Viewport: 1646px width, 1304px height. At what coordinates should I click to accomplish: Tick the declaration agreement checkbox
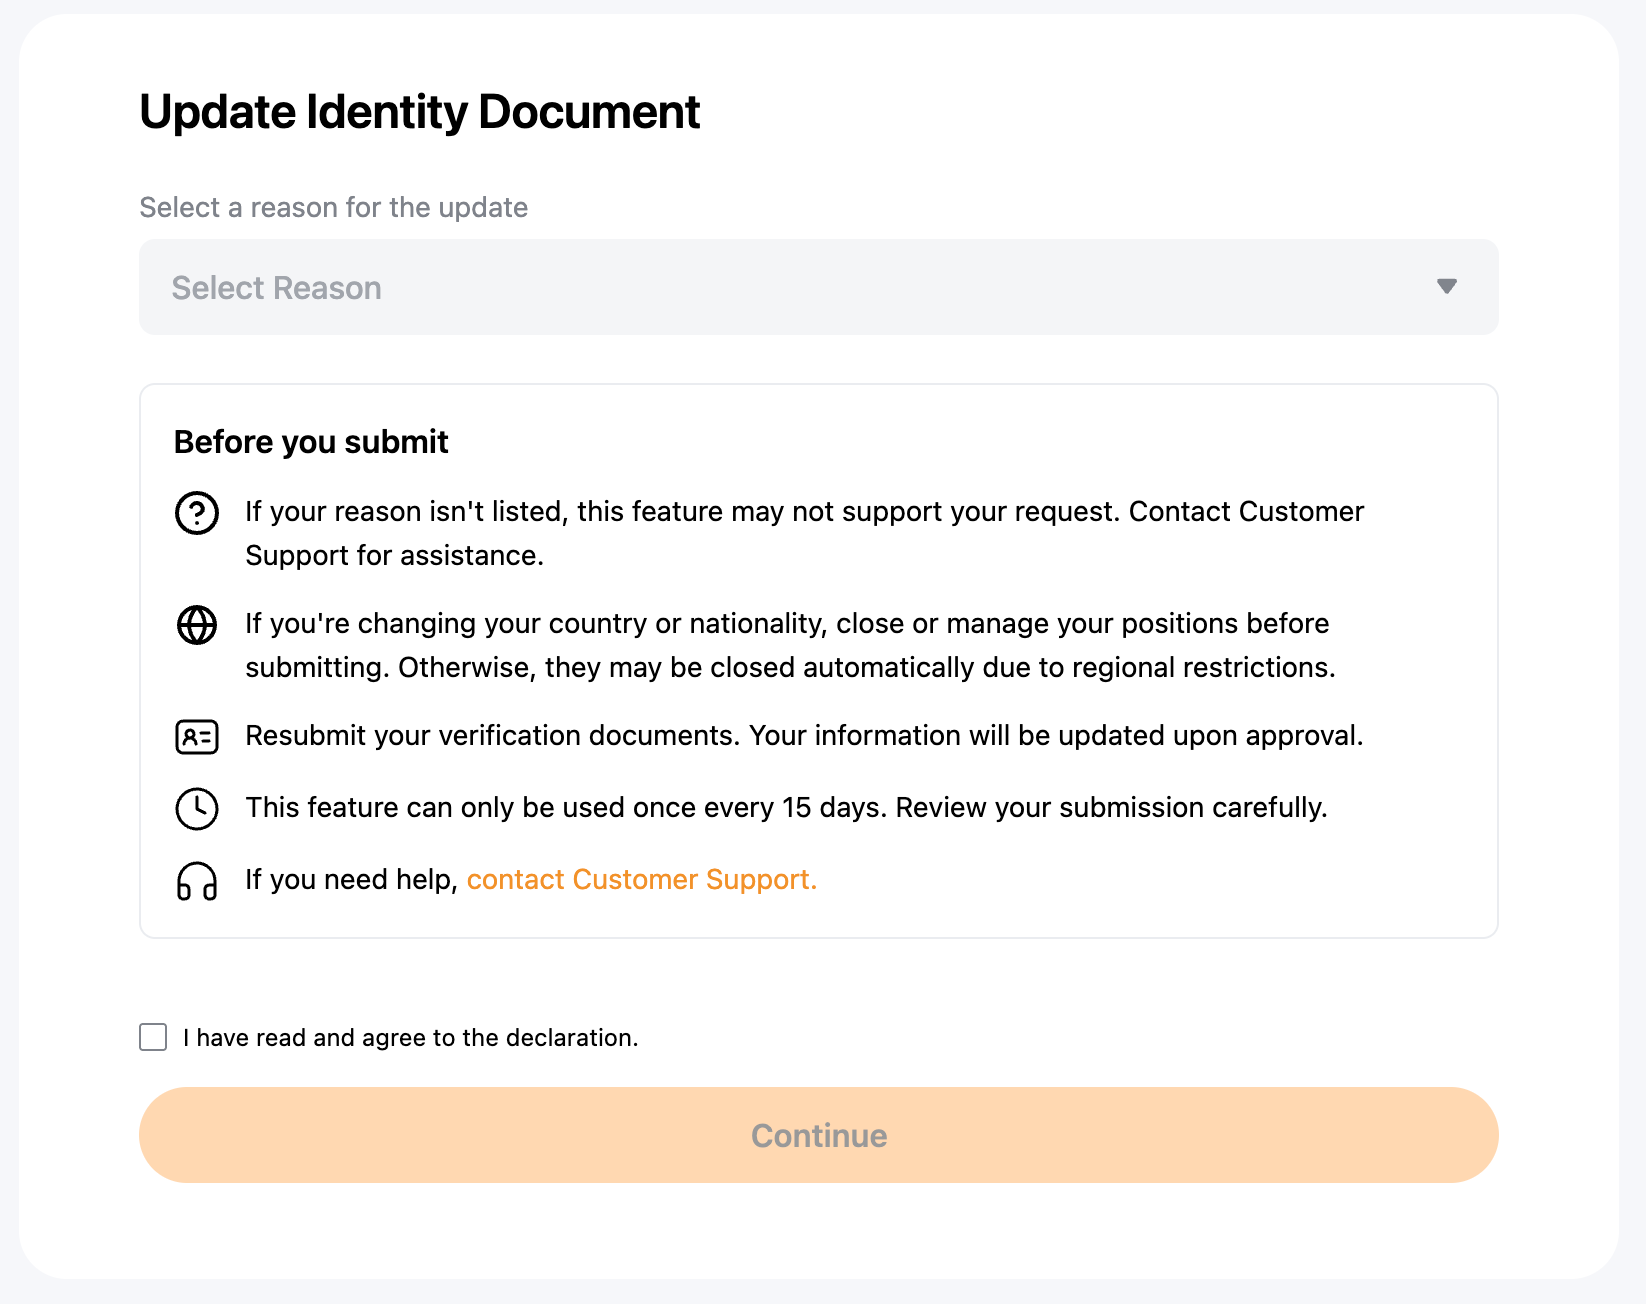pos(153,1037)
